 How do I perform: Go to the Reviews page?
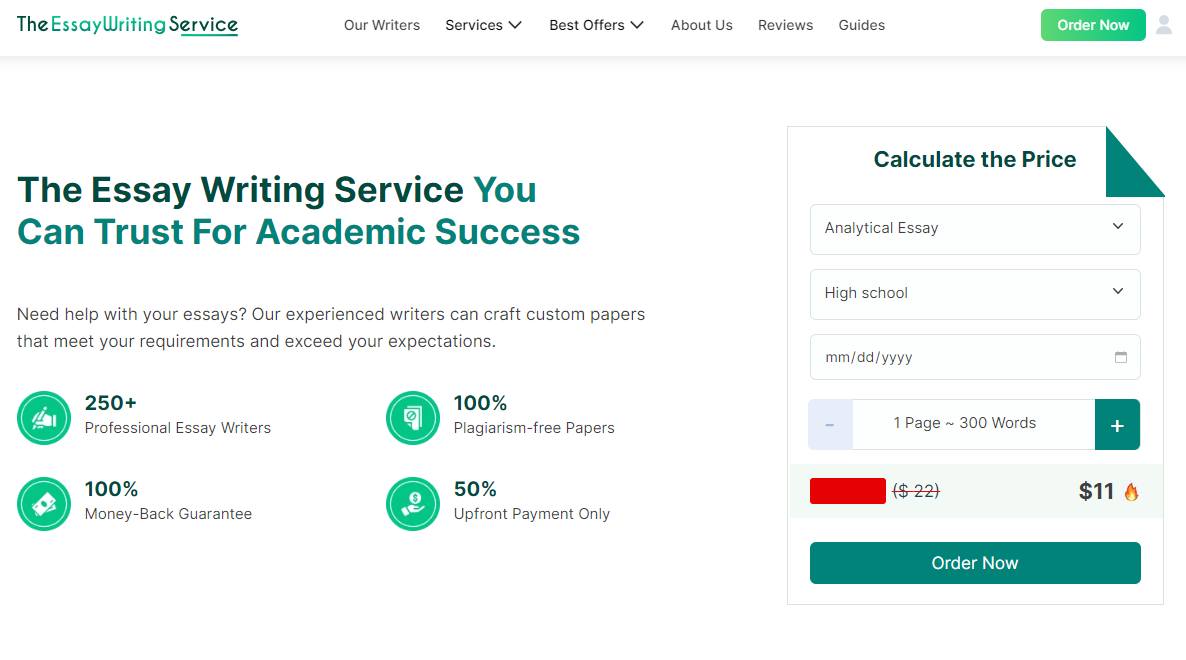coord(785,25)
